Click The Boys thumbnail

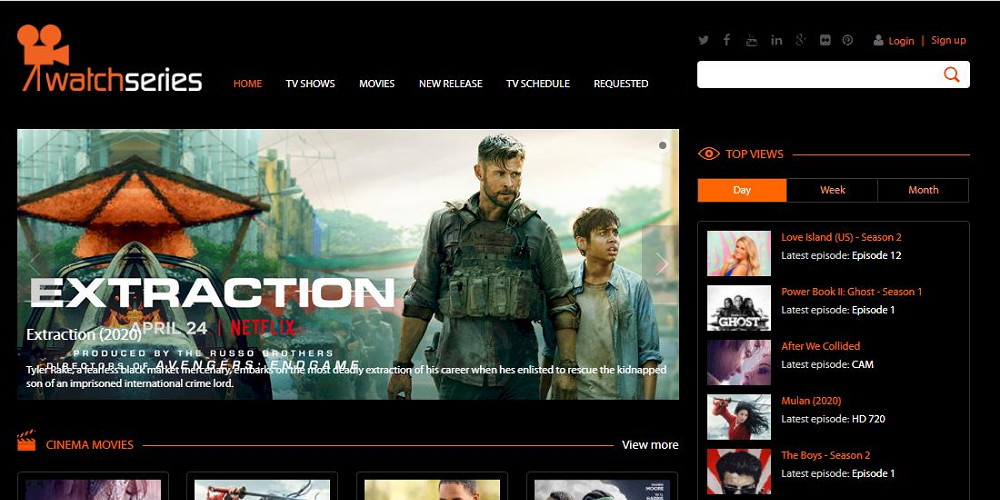click(739, 471)
